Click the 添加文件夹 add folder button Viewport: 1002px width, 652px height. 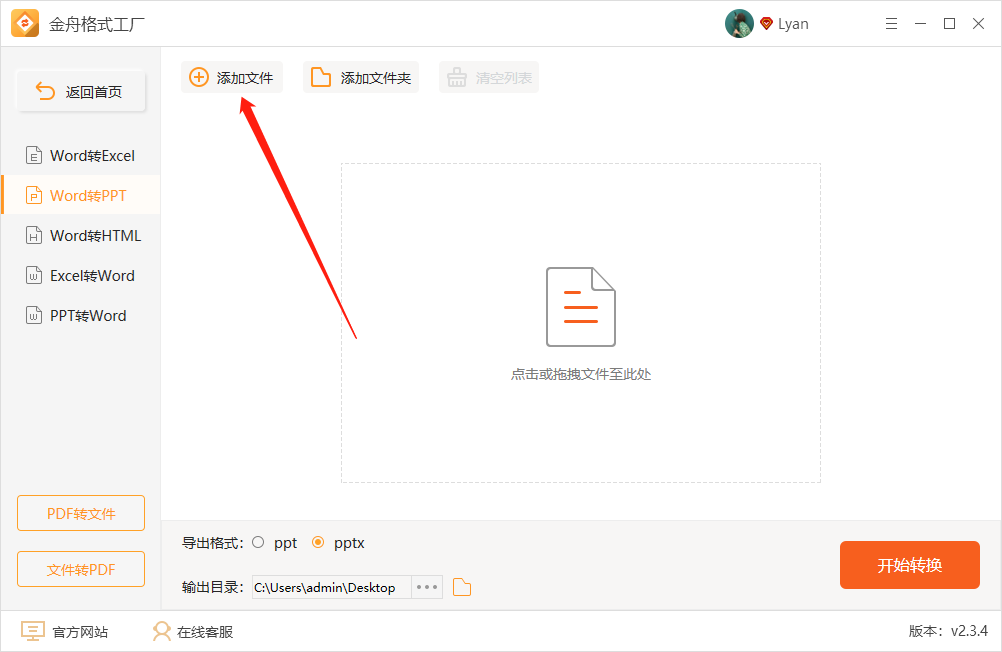tap(360, 77)
